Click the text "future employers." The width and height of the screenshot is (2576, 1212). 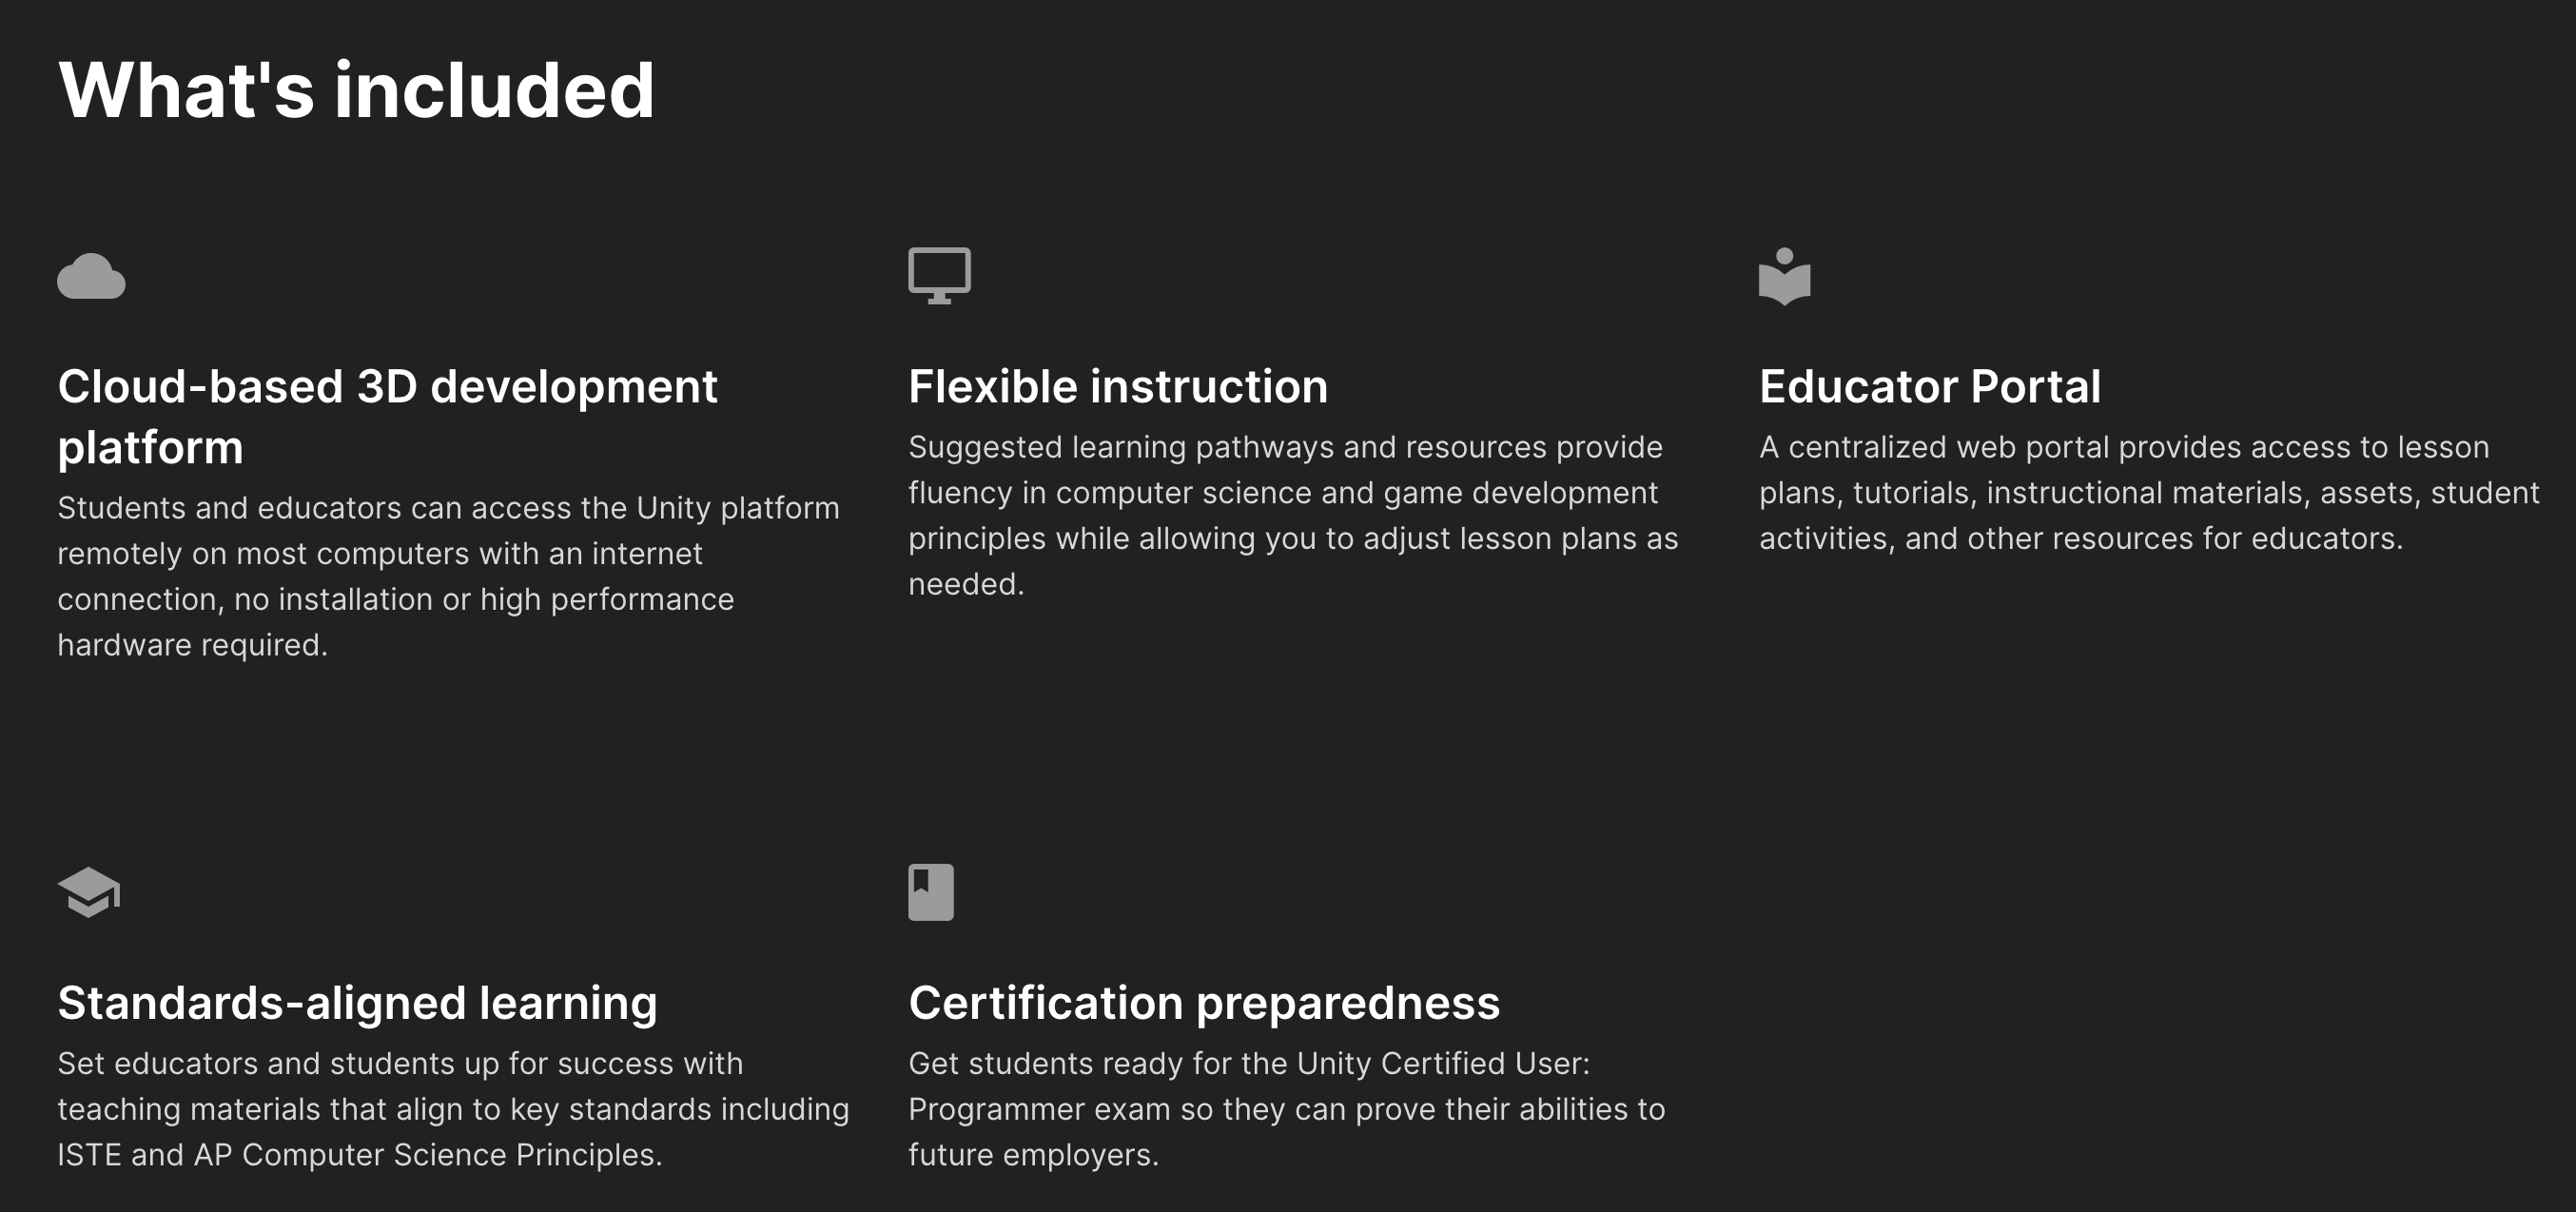[x=1033, y=1155]
